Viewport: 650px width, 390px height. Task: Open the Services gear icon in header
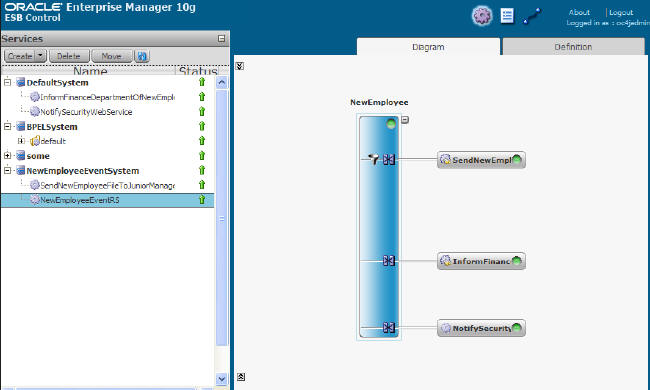click(x=482, y=16)
